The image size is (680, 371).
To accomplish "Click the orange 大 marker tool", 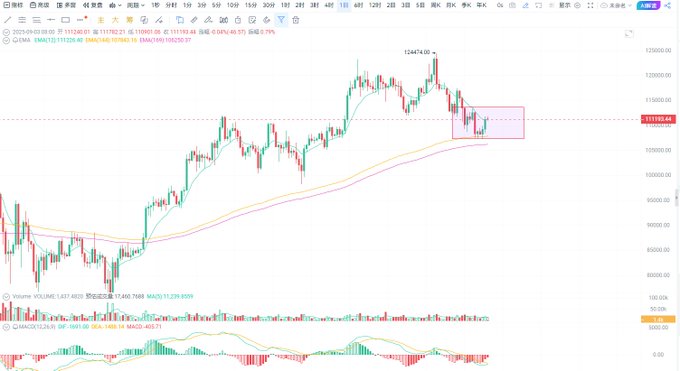I will [x=115, y=20].
